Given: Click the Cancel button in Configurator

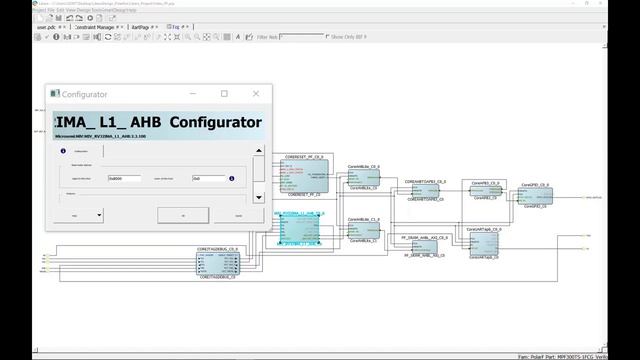Looking at the screenshot, I should point(239,216).
